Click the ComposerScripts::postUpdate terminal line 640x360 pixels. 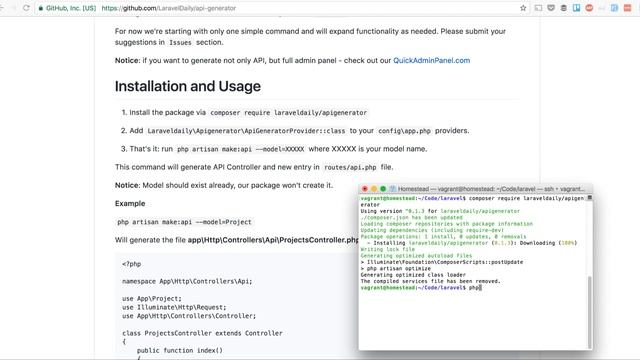[442, 262]
